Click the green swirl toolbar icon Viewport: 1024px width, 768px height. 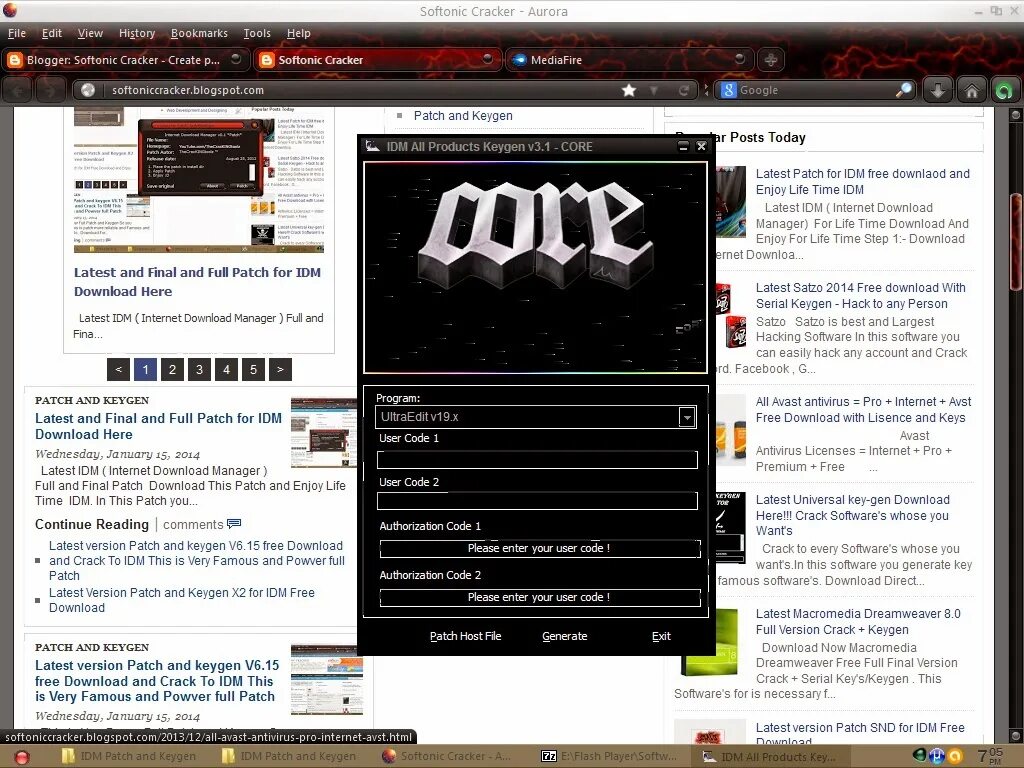(1004, 90)
